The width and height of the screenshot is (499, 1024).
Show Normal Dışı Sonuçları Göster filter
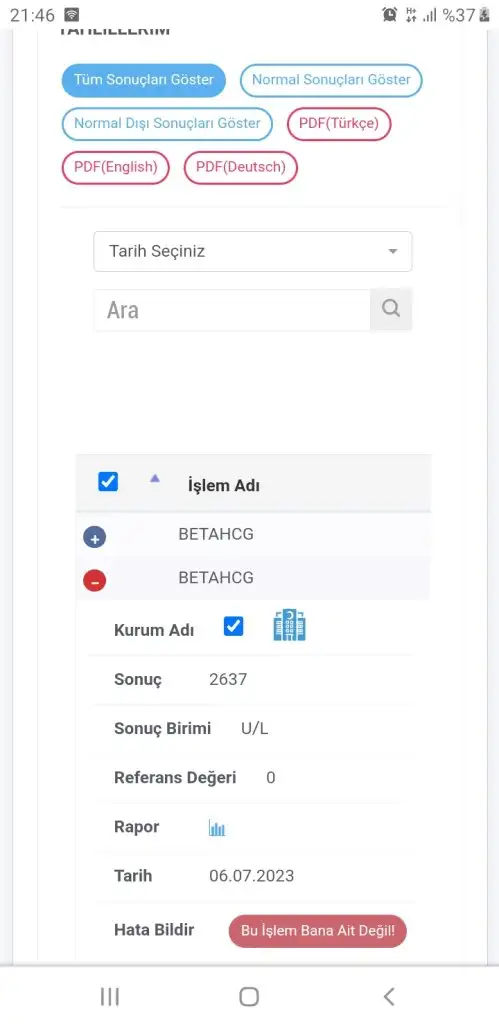point(167,123)
